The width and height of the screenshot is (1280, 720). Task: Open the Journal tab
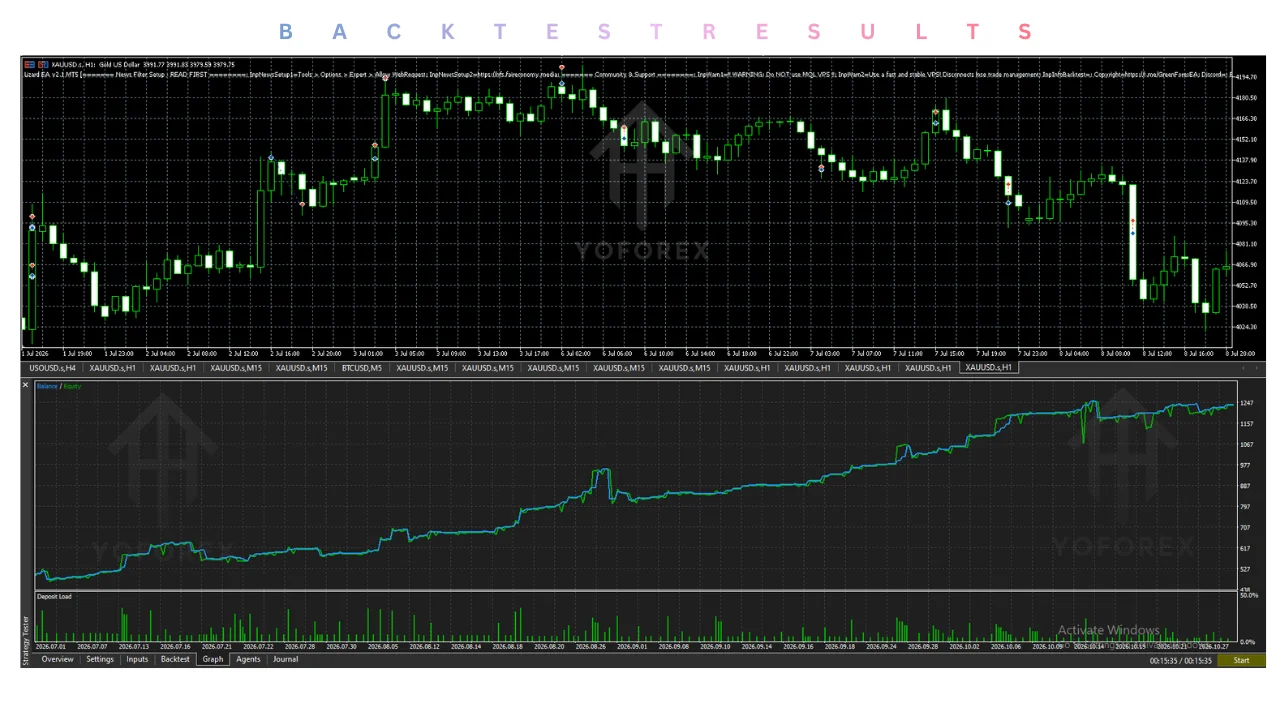(x=286, y=660)
